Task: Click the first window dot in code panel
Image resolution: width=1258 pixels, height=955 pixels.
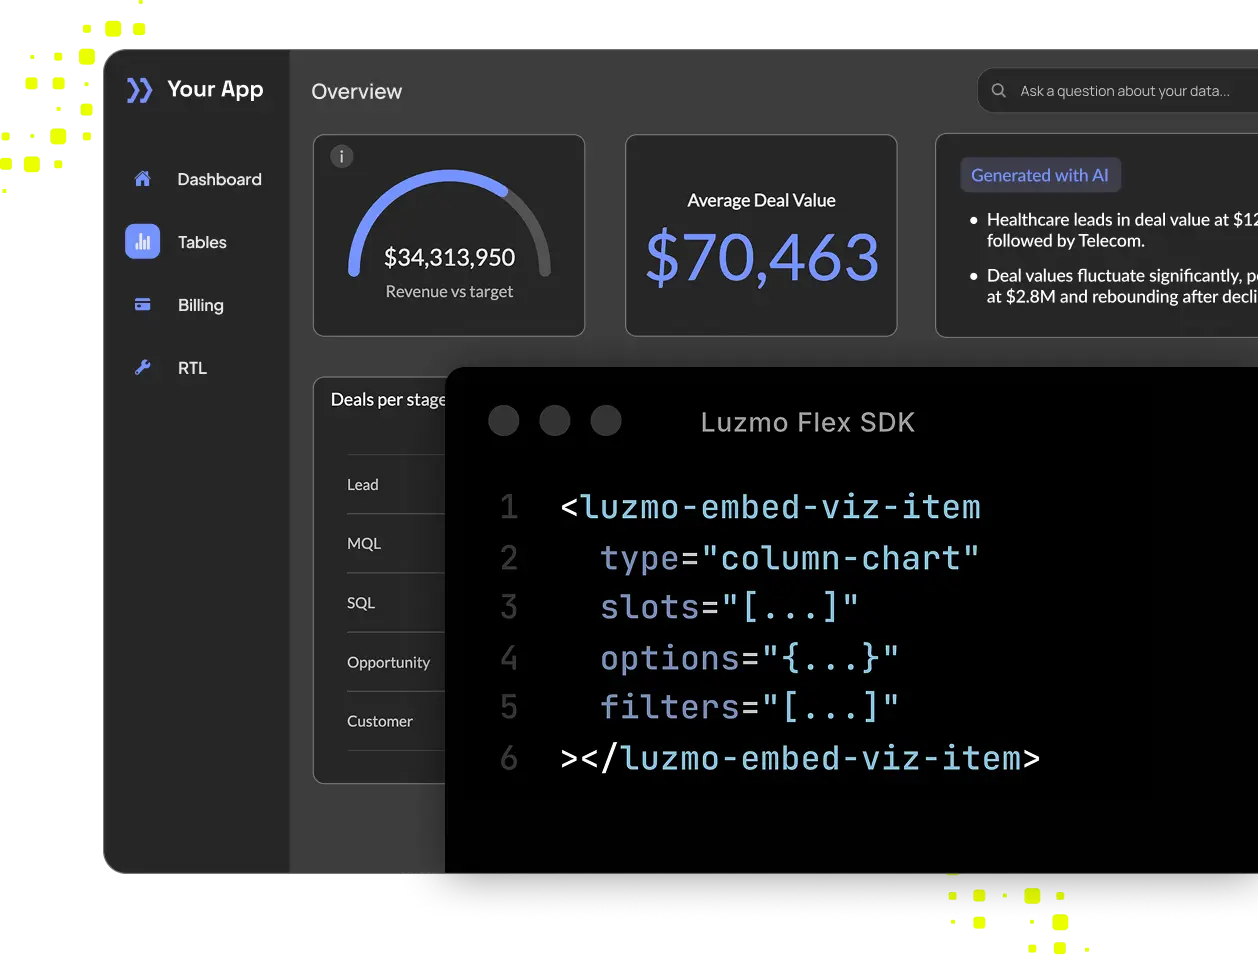Action: [504, 421]
